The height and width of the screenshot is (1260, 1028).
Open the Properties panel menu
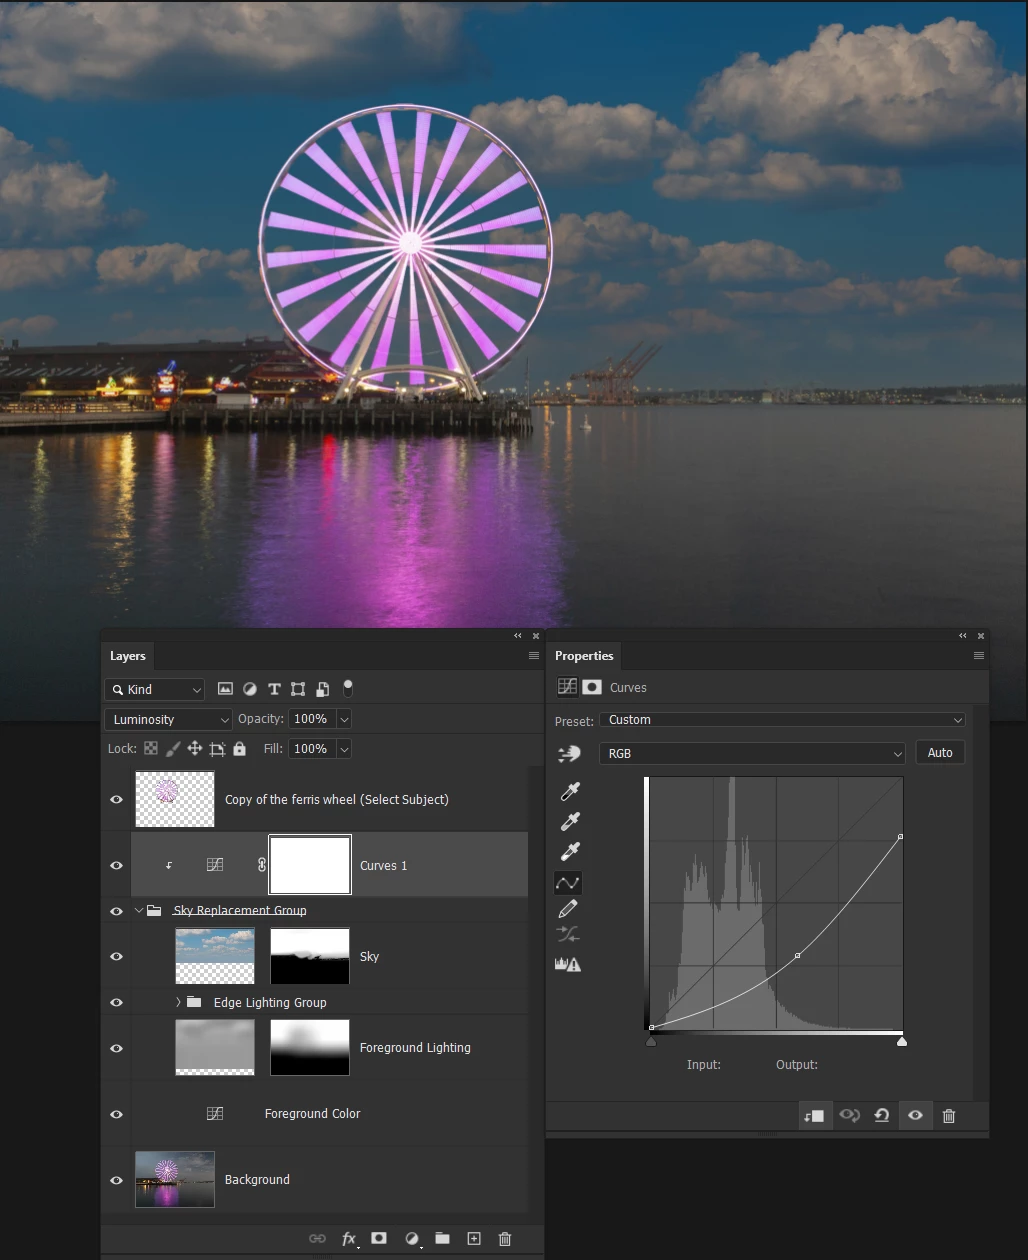click(979, 656)
